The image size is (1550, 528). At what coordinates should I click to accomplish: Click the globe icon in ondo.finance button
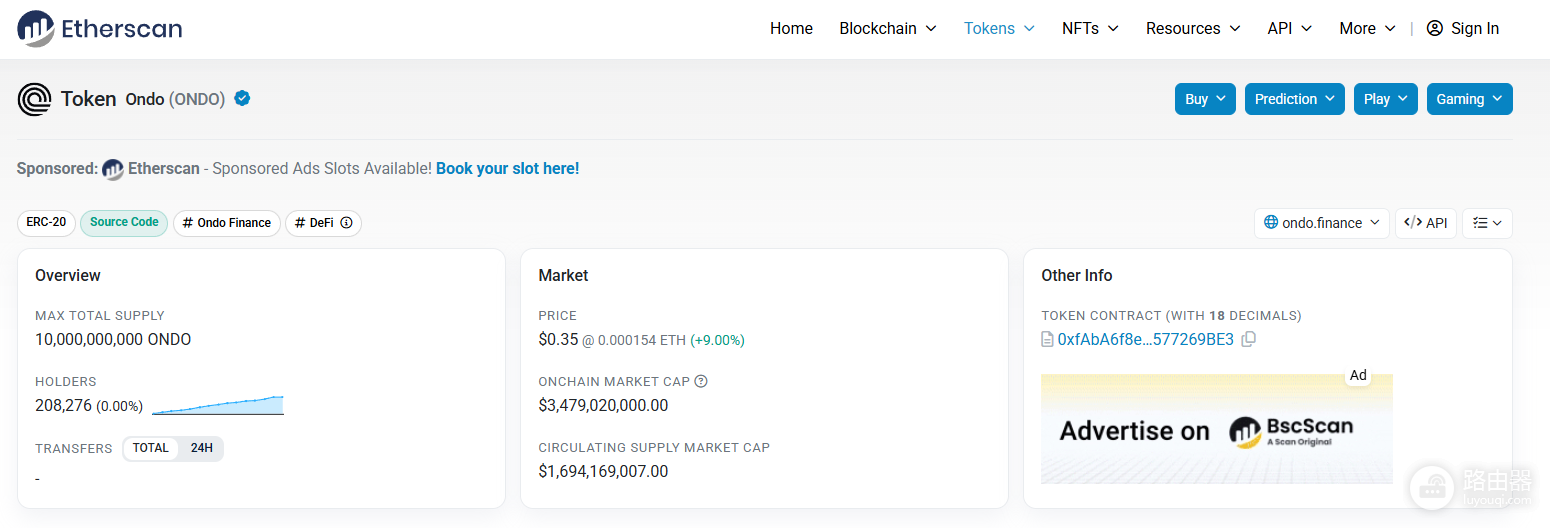tap(1271, 223)
